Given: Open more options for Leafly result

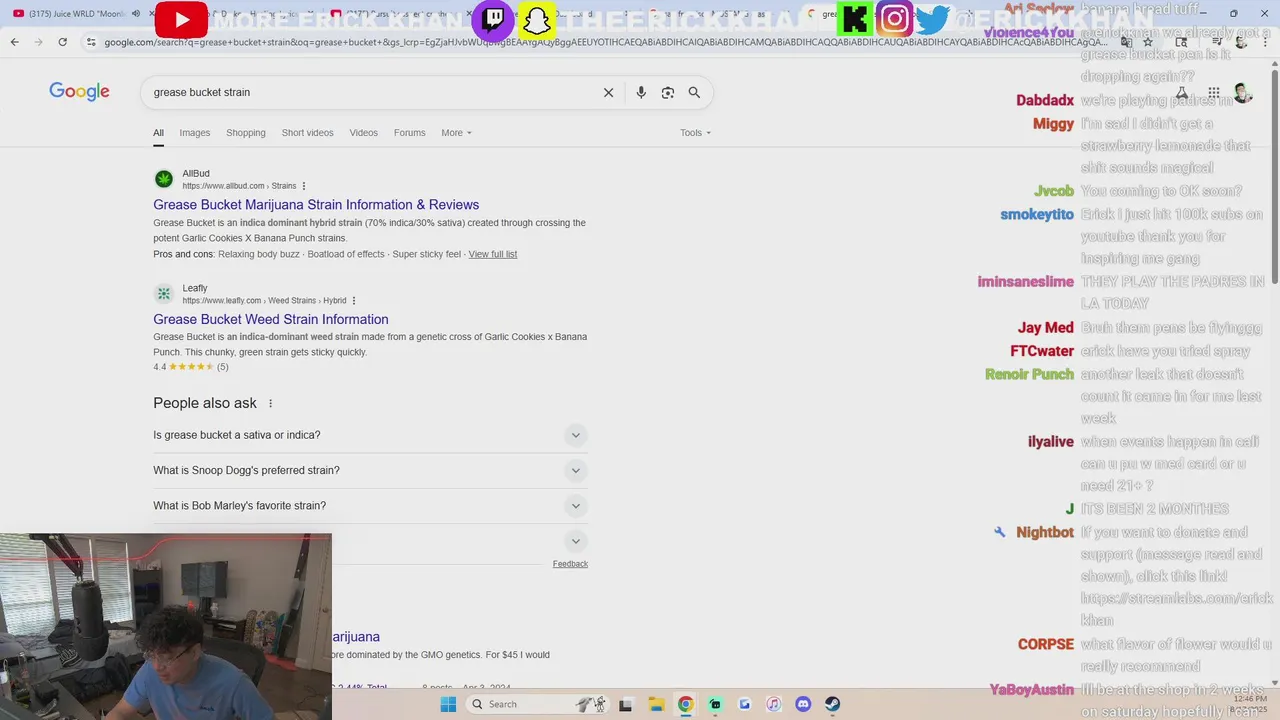Looking at the screenshot, I should click(x=354, y=300).
